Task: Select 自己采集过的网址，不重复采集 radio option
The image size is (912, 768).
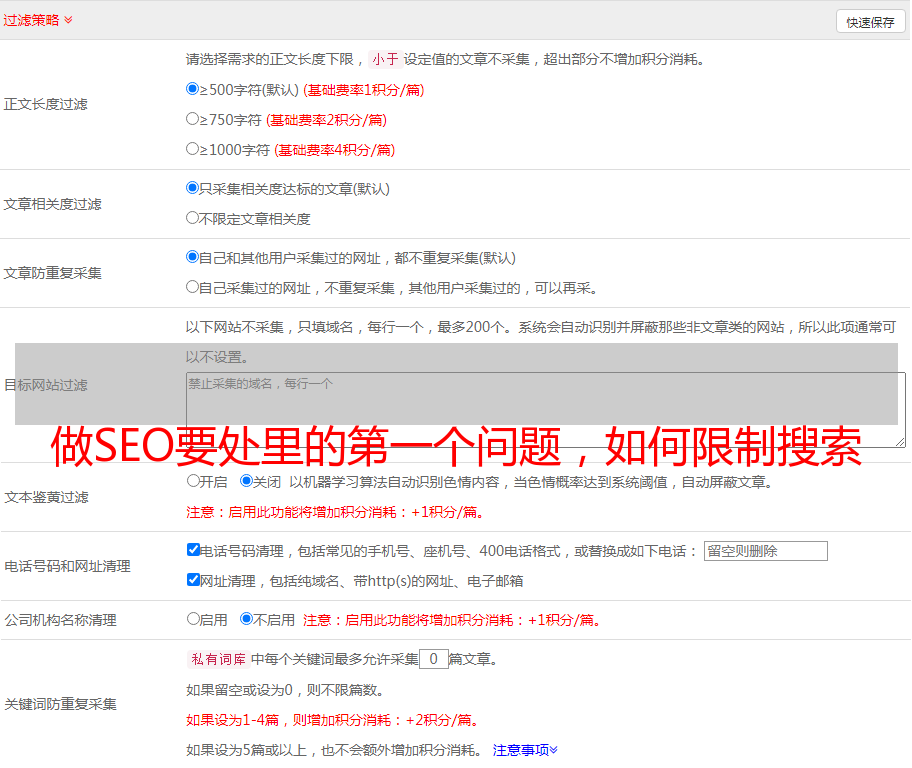Action: pos(193,287)
